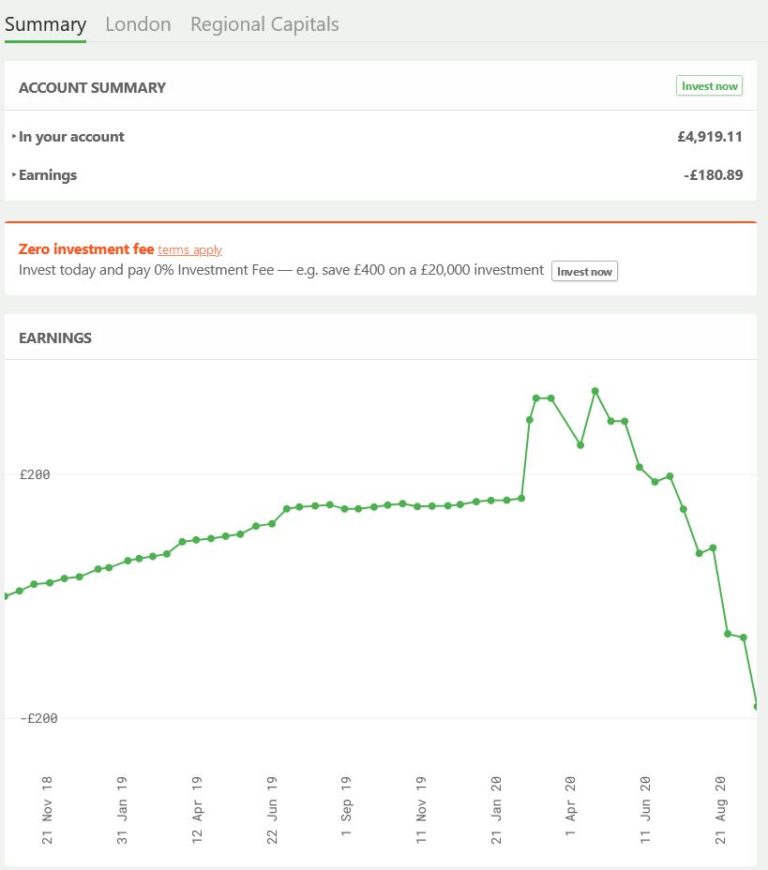Viewport: 768px width, 870px height.
Task: Open the terms apply link
Action: pos(190,250)
